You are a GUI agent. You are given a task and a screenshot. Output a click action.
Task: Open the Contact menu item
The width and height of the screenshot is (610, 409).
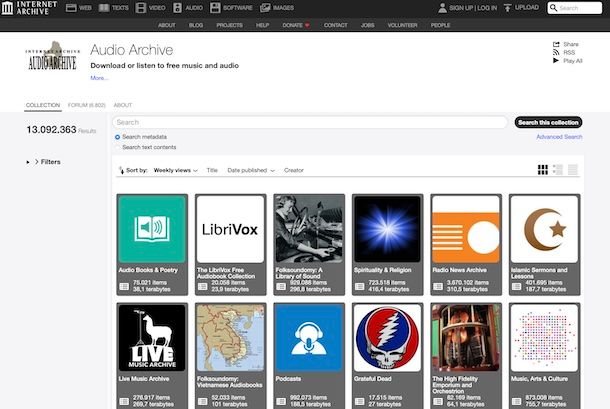click(335, 25)
